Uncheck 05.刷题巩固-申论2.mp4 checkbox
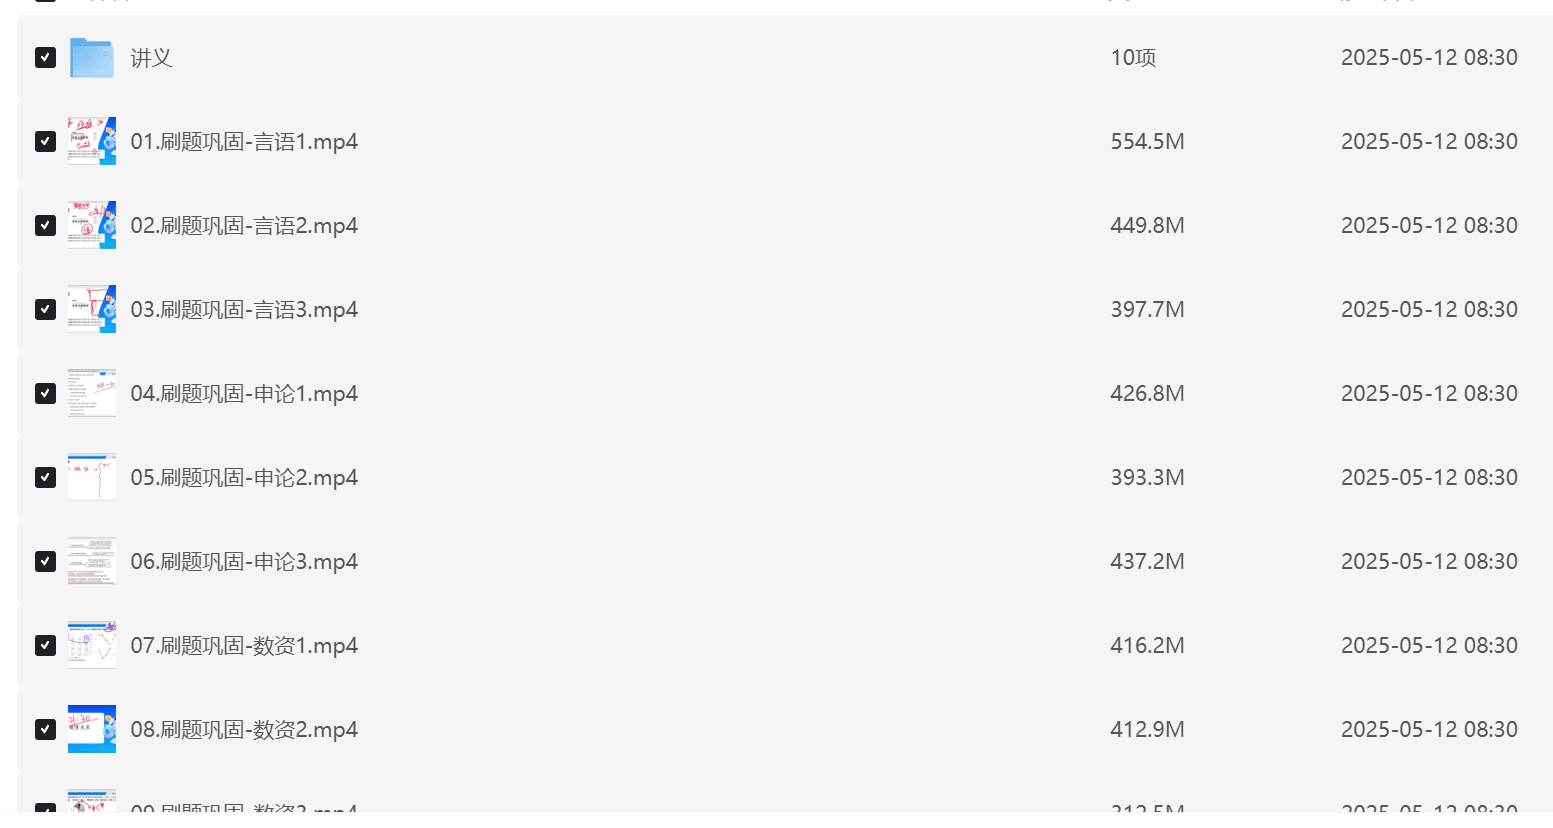Screen dimensions: 1553x828 tap(45, 477)
